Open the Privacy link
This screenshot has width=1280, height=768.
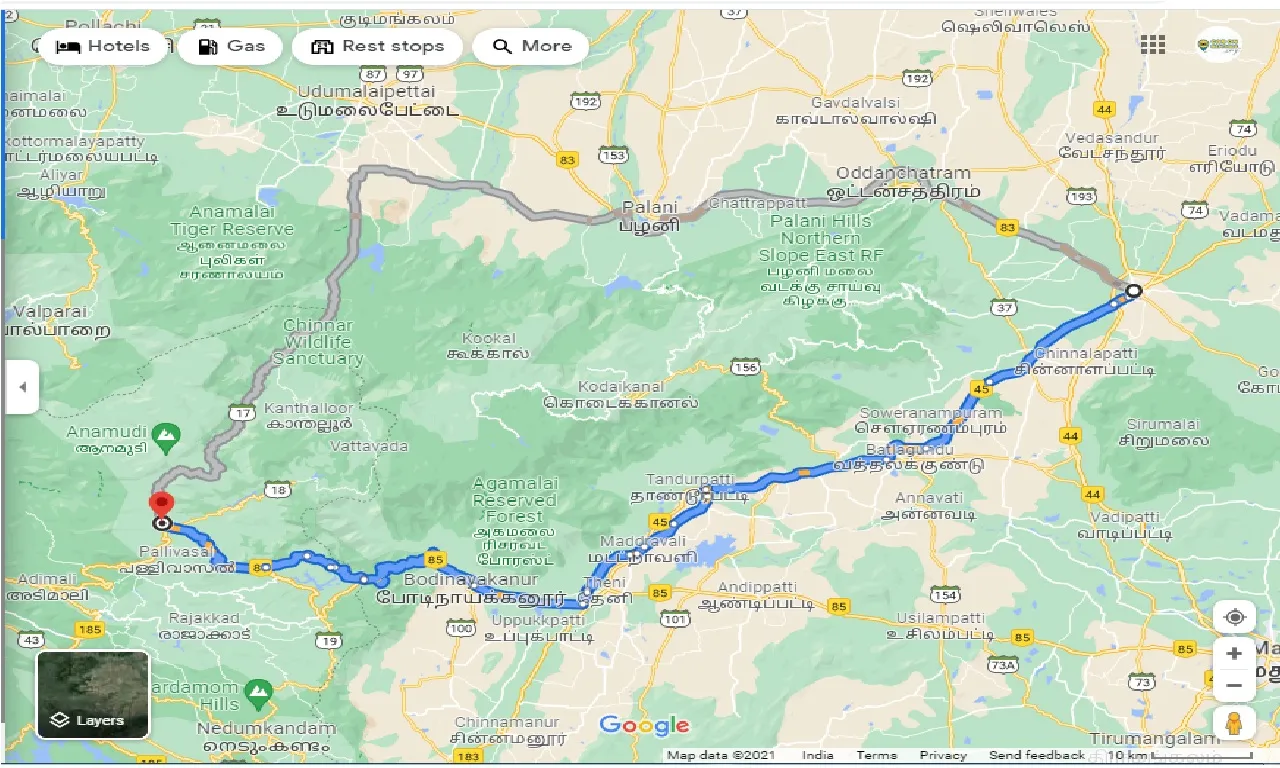[x=943, y=756]
